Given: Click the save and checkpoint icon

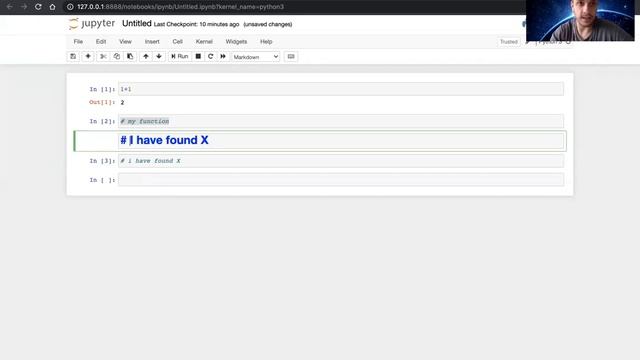Looking at the screenshot, I should click(x=73, y=56).
